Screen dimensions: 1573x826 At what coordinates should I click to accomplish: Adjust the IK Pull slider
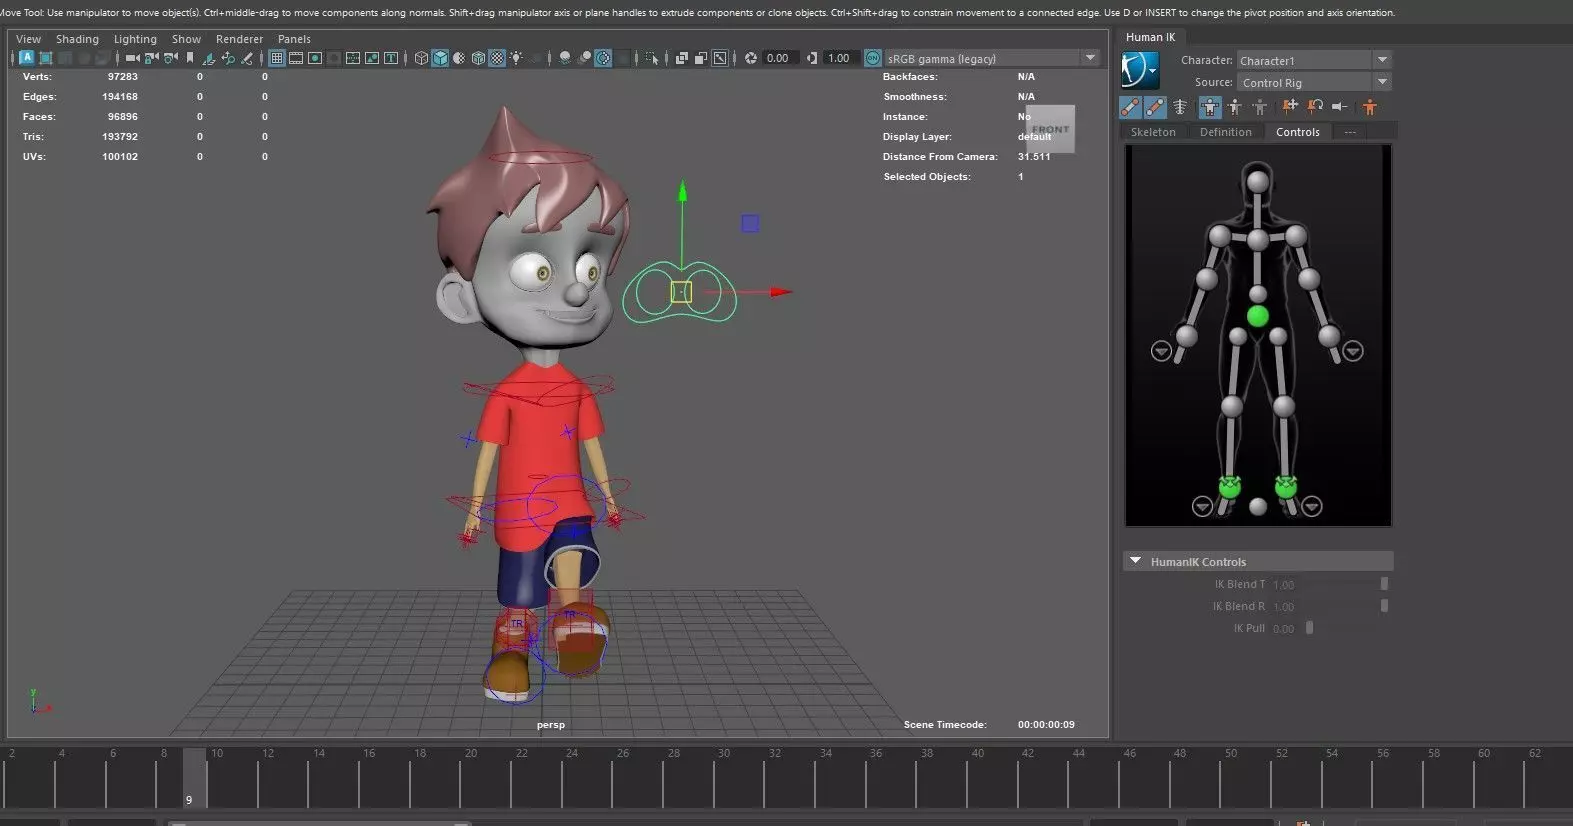point(1309,628)
